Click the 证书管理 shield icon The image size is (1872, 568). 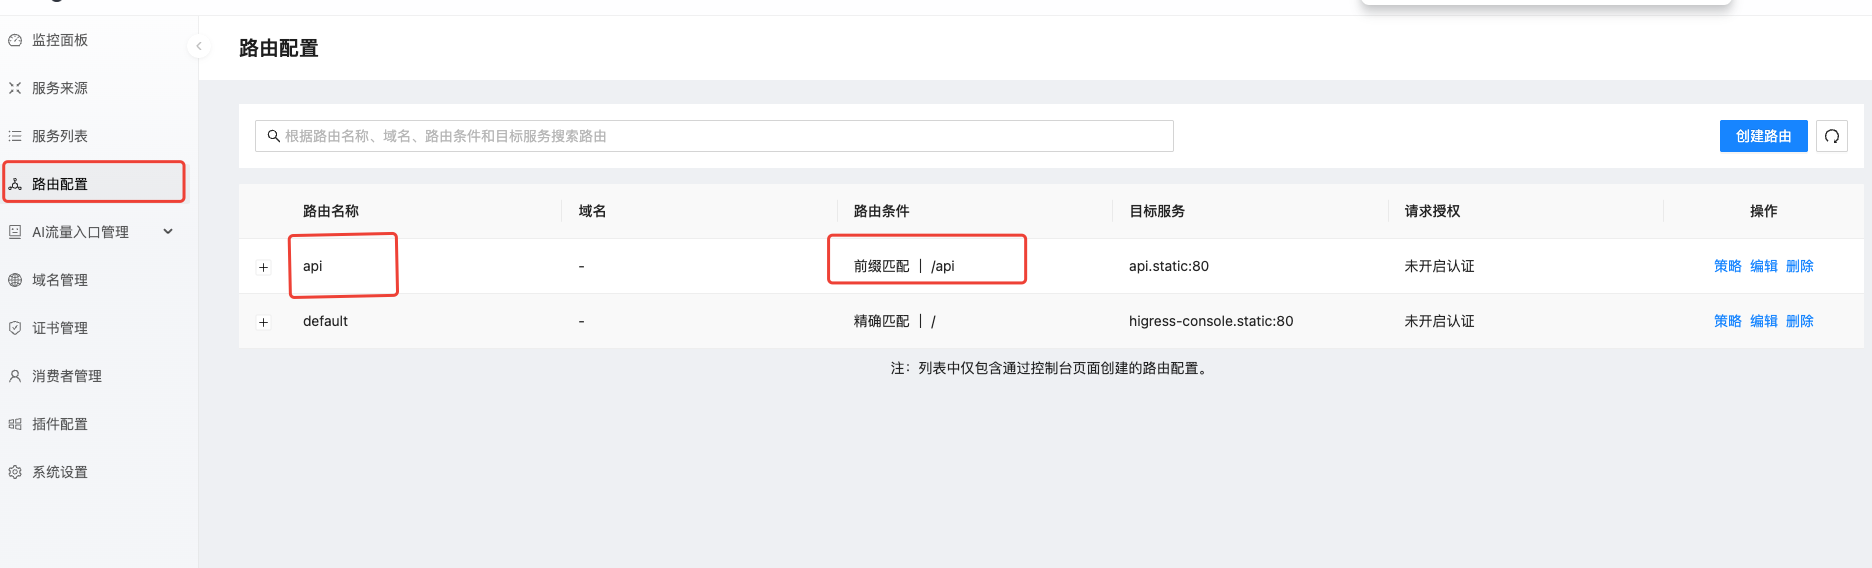point(15,328)
